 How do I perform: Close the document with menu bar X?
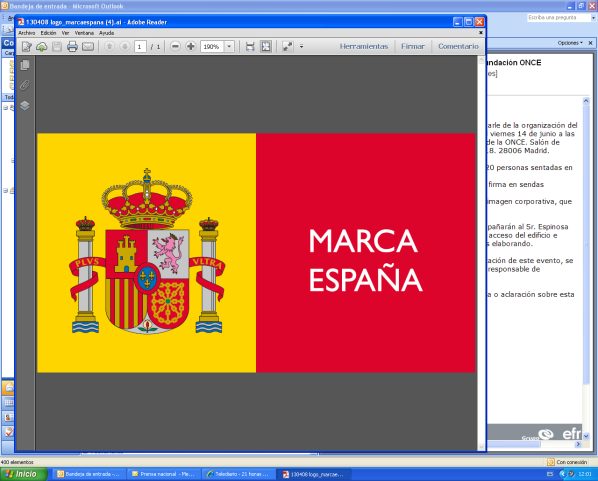pos(481,33)
